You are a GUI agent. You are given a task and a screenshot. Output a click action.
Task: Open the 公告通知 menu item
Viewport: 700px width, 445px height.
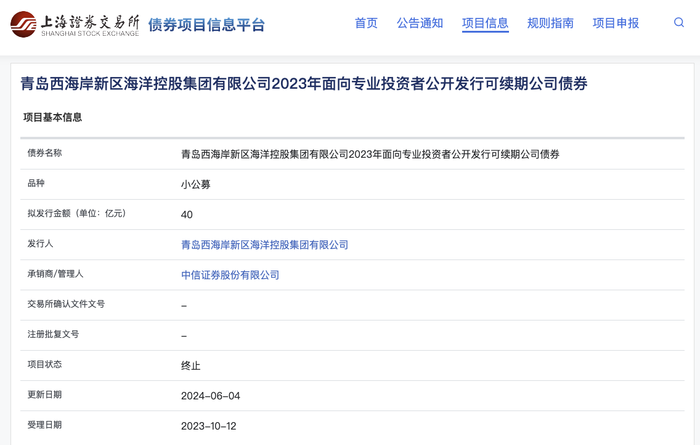[x=419, y=23]
